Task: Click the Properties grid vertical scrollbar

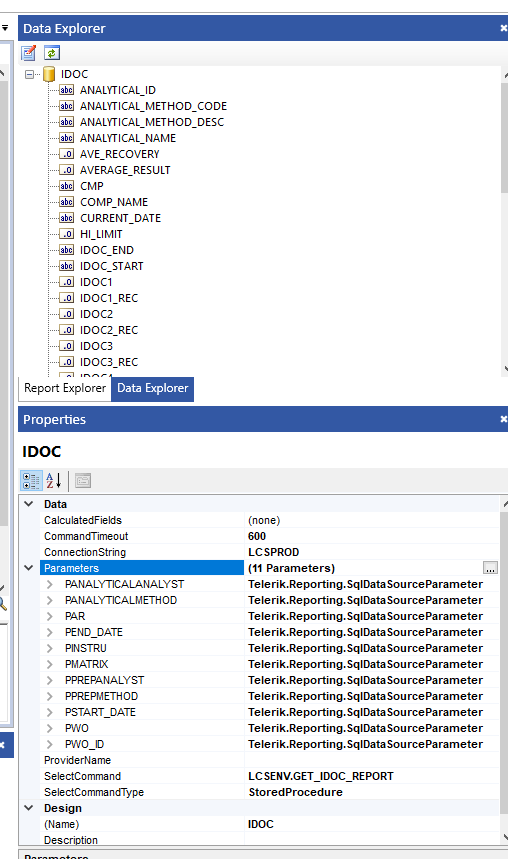Action: coord(504,663)
